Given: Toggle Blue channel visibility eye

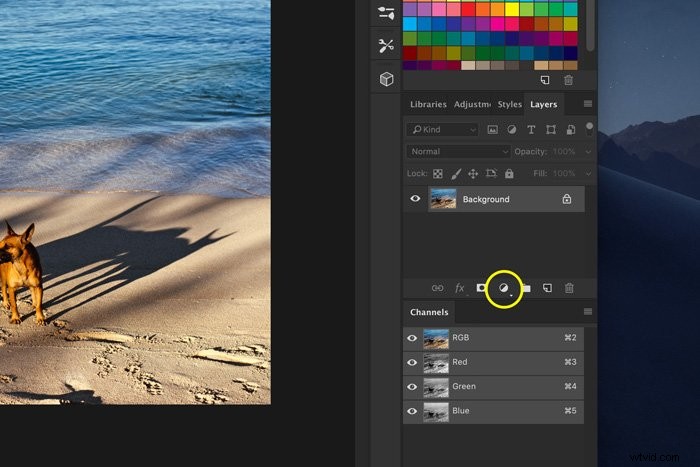Looking at the screenshot, I should click(x=412, y=411).
